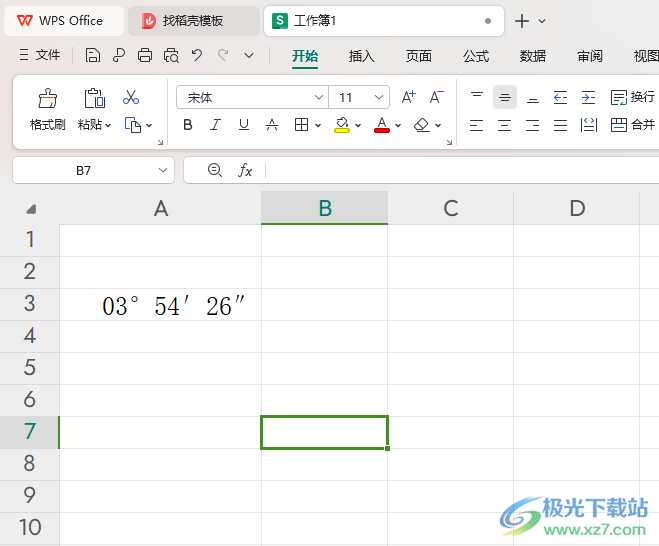Toggle wrap text (换行)
Viewport: 659px width, 546px height.
pyautogui.click(x=633, y=98)
